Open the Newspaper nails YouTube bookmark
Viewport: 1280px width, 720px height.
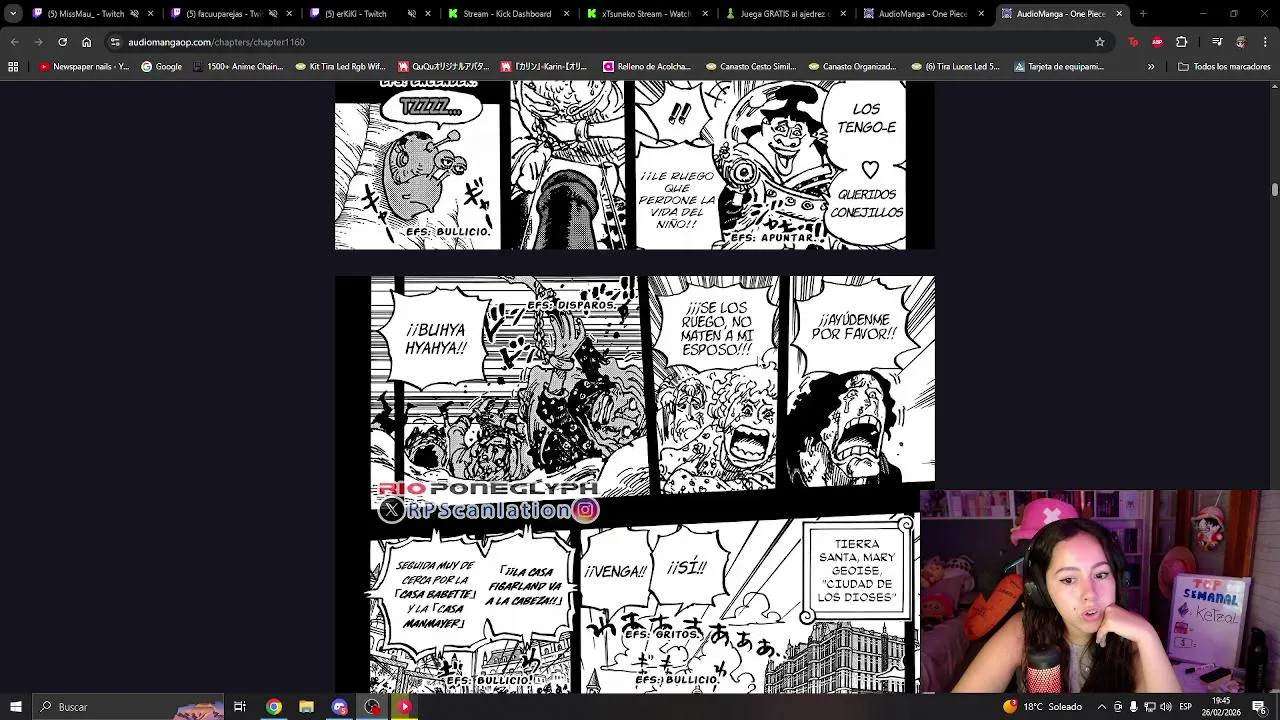[85, 66]
